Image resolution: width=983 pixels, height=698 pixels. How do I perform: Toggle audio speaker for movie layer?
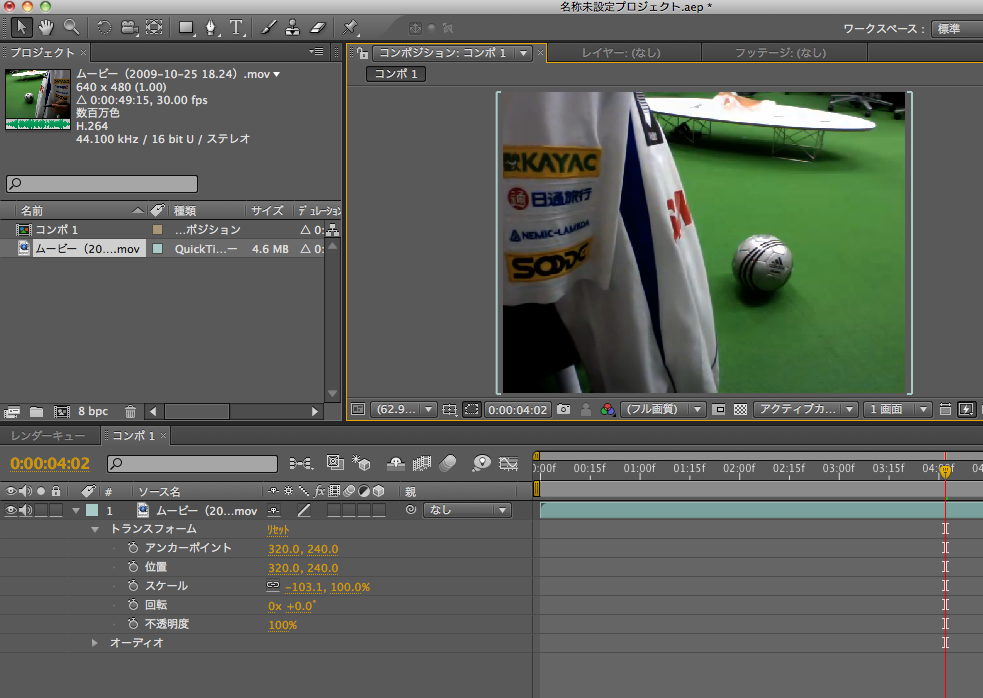[26, 510]
